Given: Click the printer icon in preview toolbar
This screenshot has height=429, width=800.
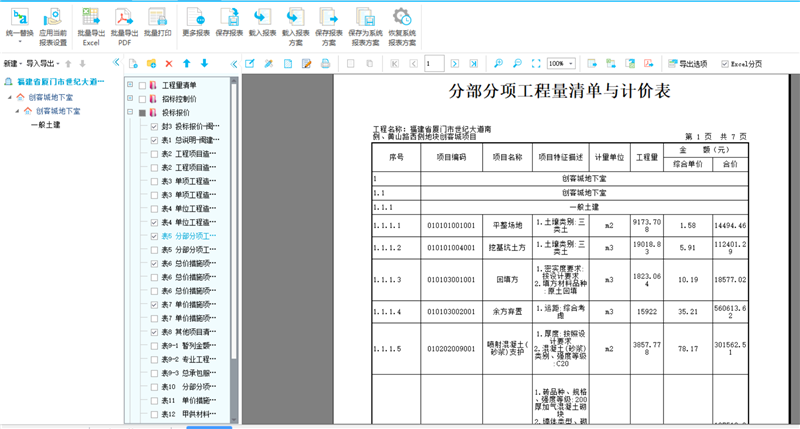Looking at the screenshot, I should point(326,64).
